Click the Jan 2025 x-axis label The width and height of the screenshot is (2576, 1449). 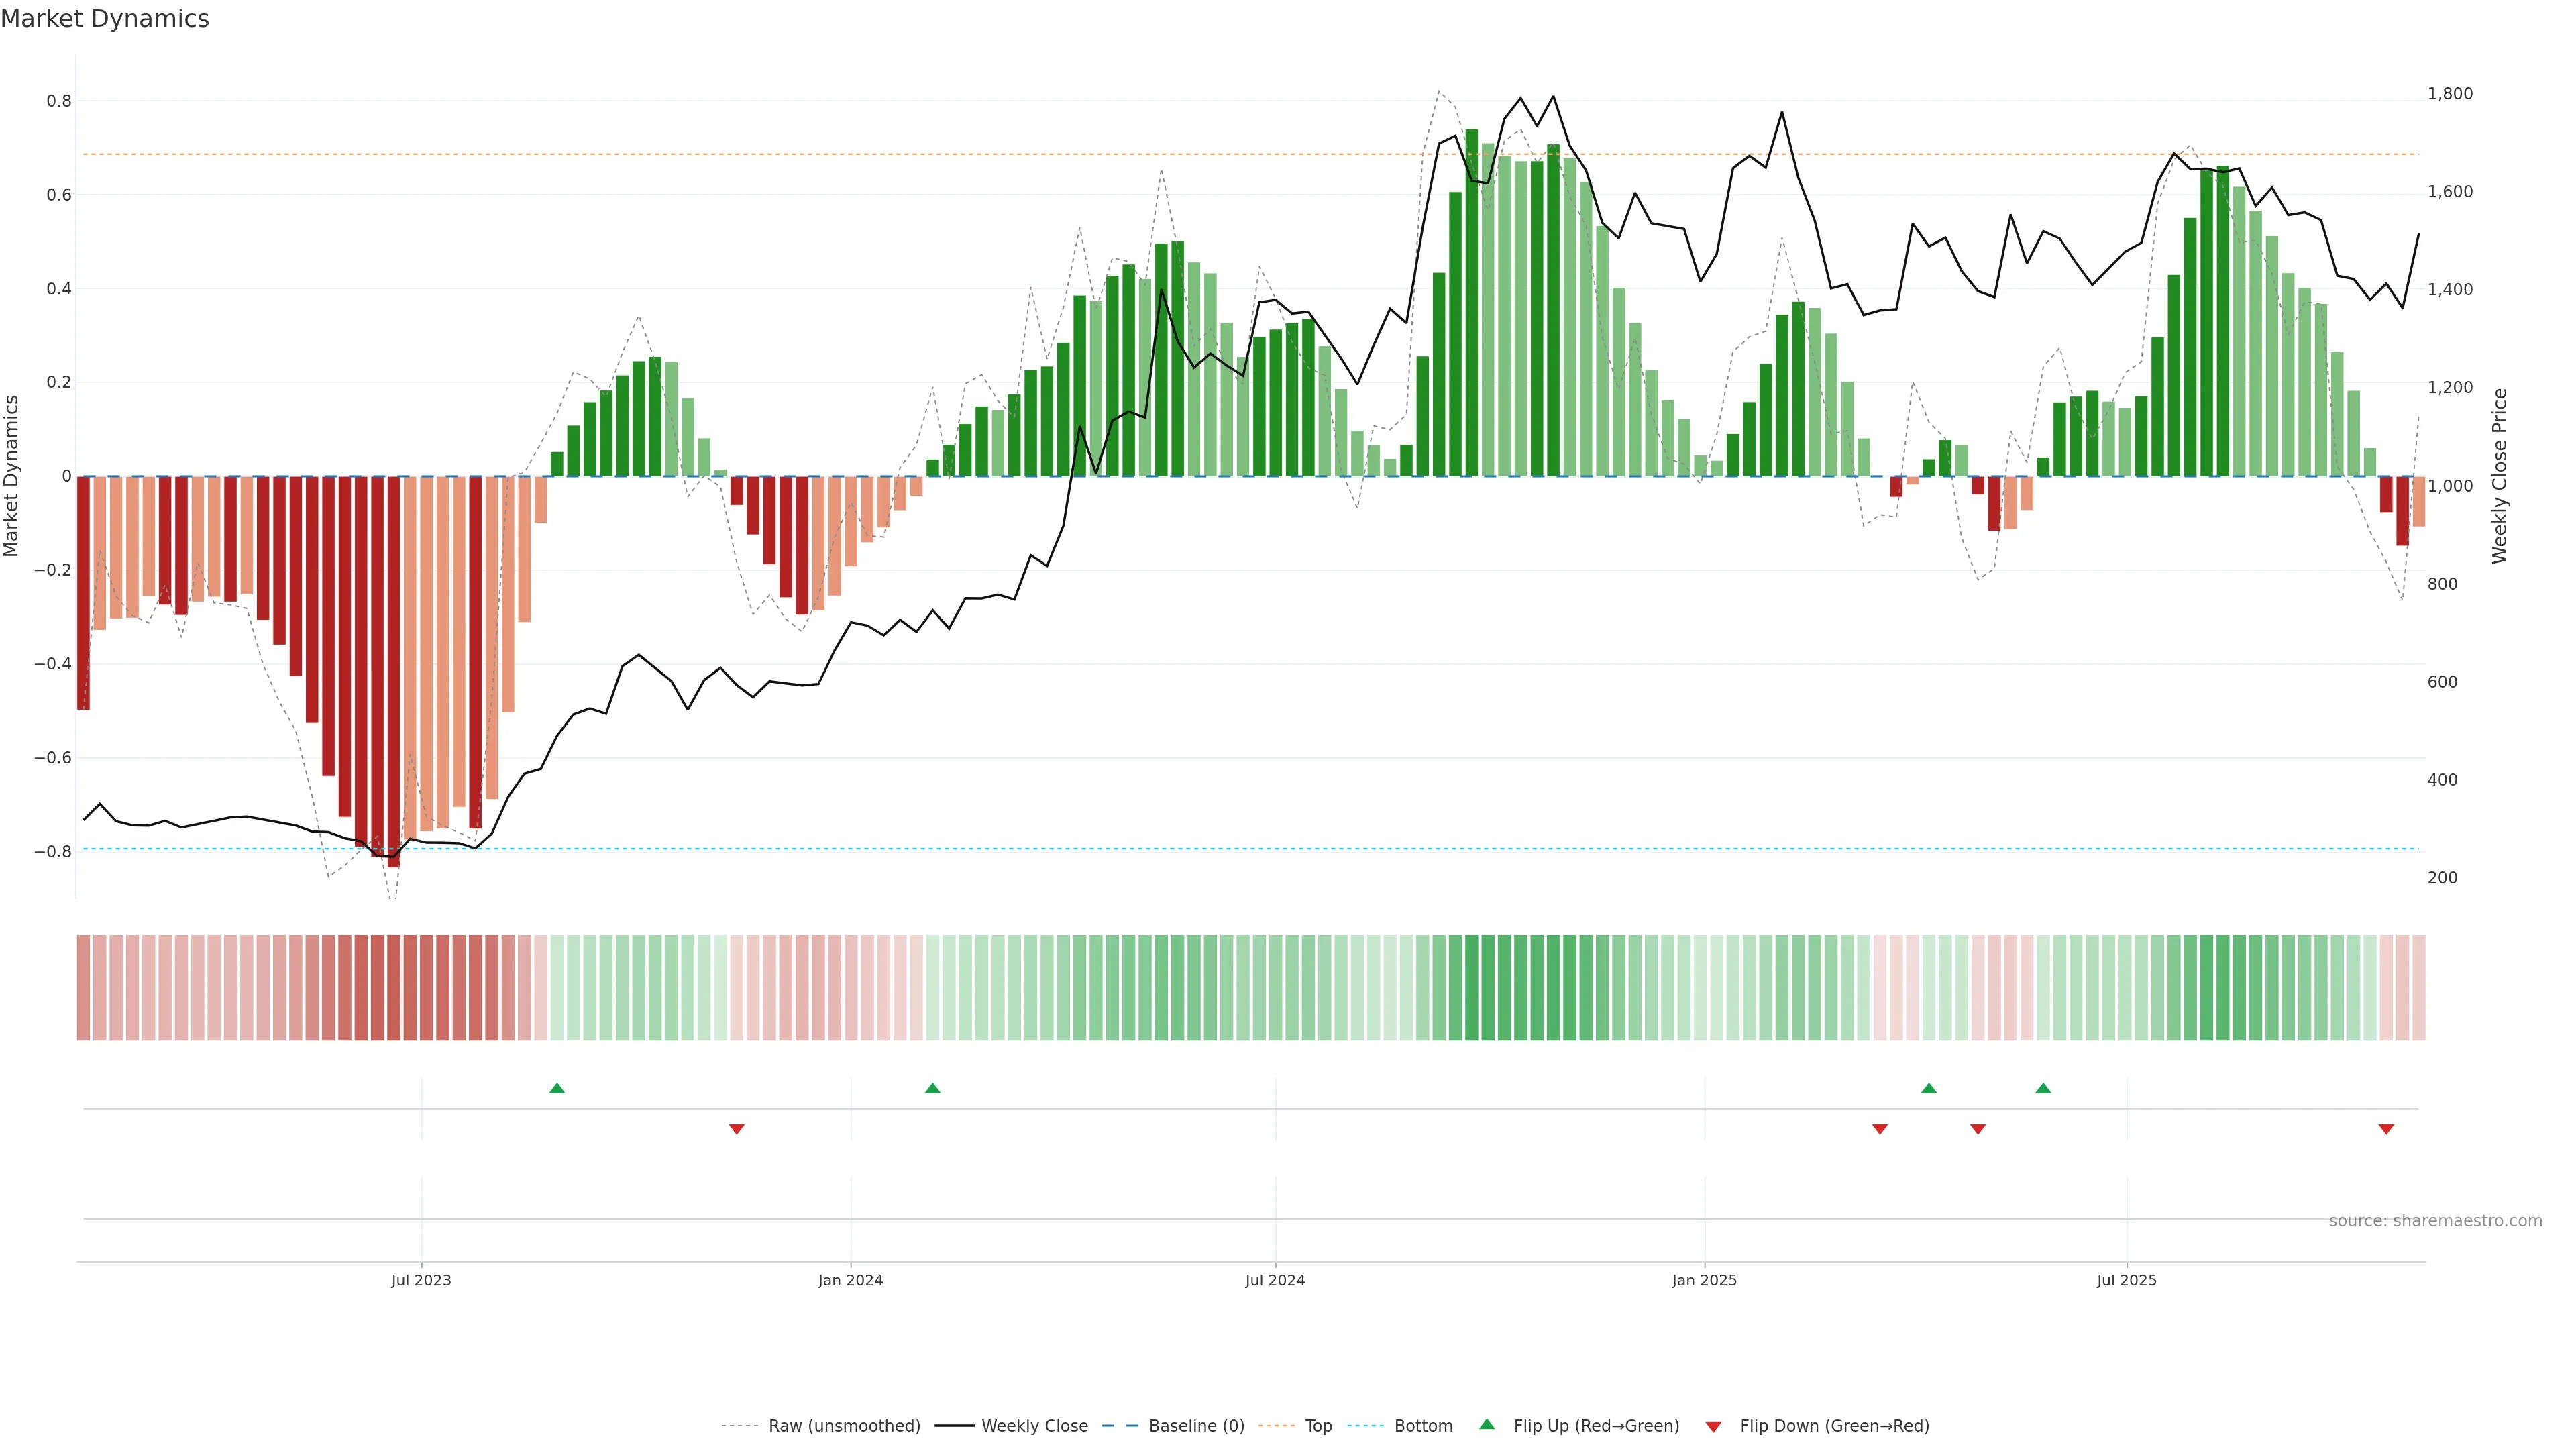1704,1280
